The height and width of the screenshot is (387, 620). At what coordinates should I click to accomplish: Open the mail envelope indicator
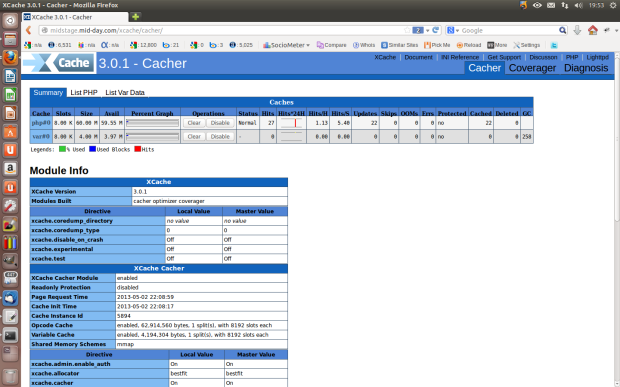click(551, 5)
